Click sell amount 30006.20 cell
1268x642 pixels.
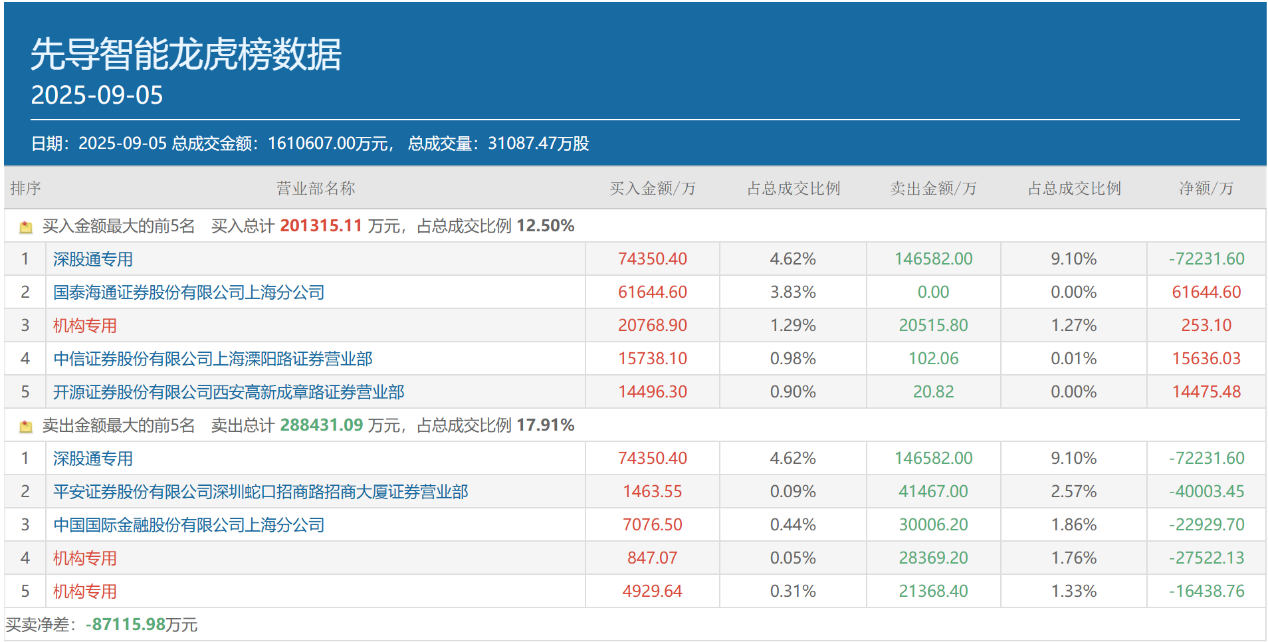(933, 524)
